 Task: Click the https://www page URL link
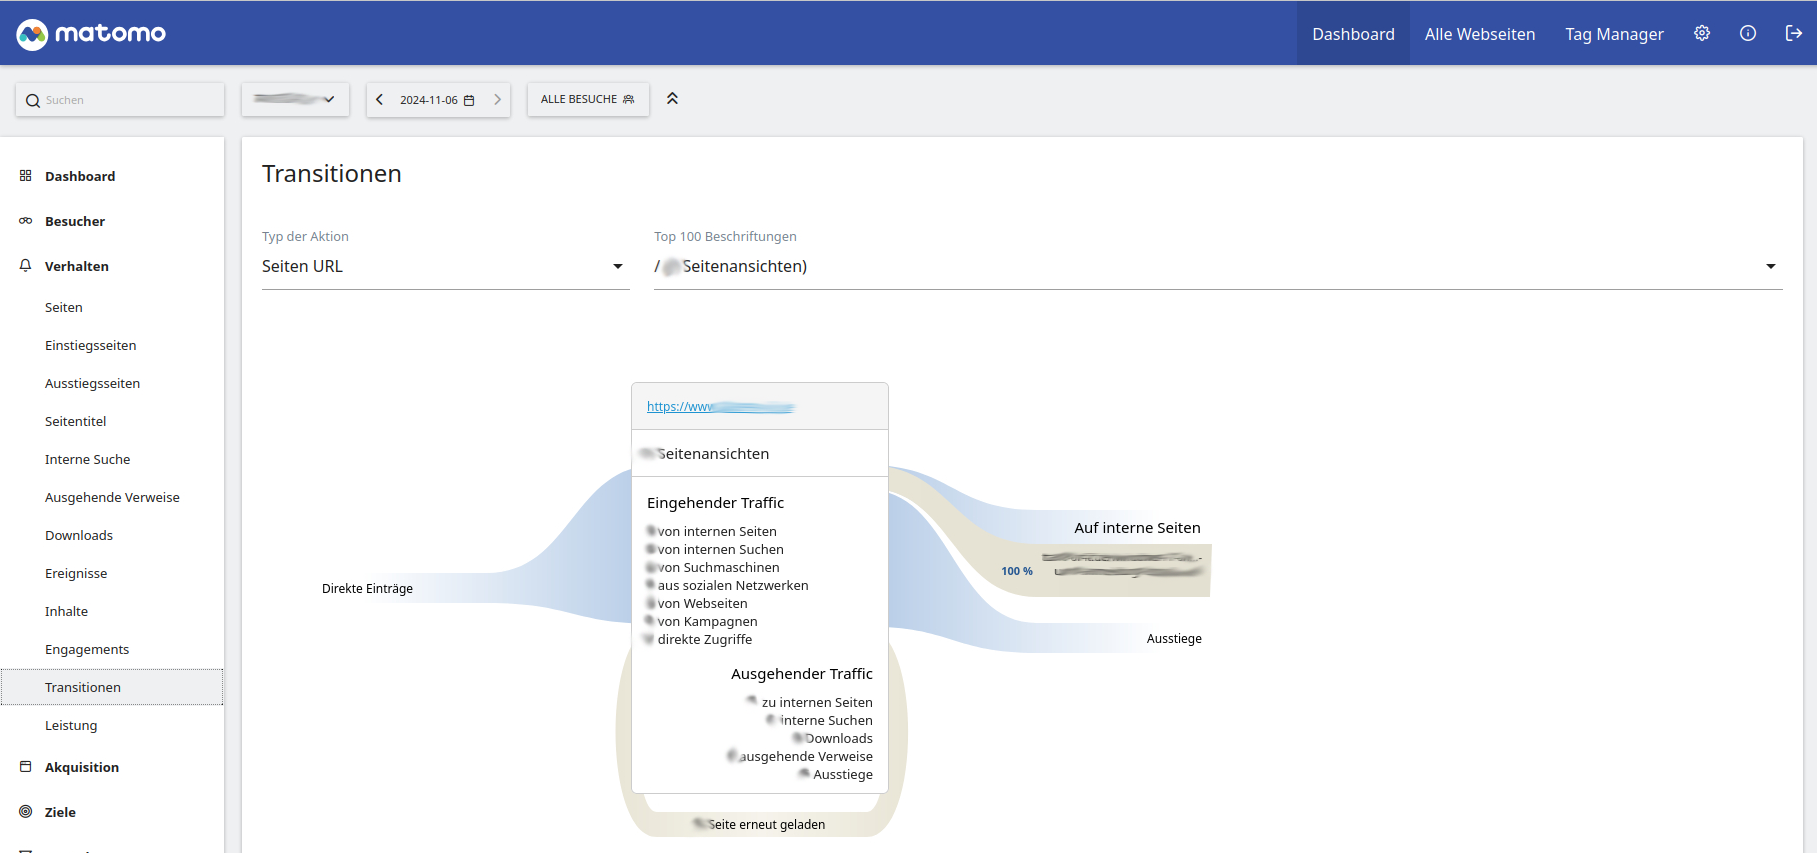click(x=720, y=407)
